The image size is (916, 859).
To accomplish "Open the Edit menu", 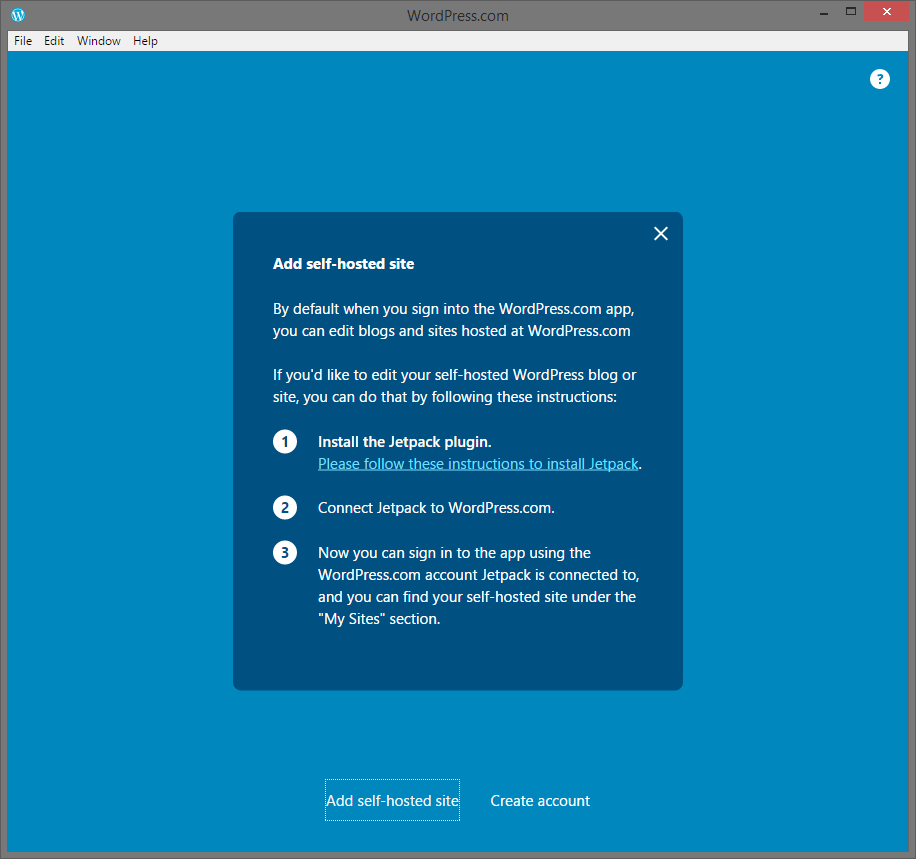I will tap(54, 41).
